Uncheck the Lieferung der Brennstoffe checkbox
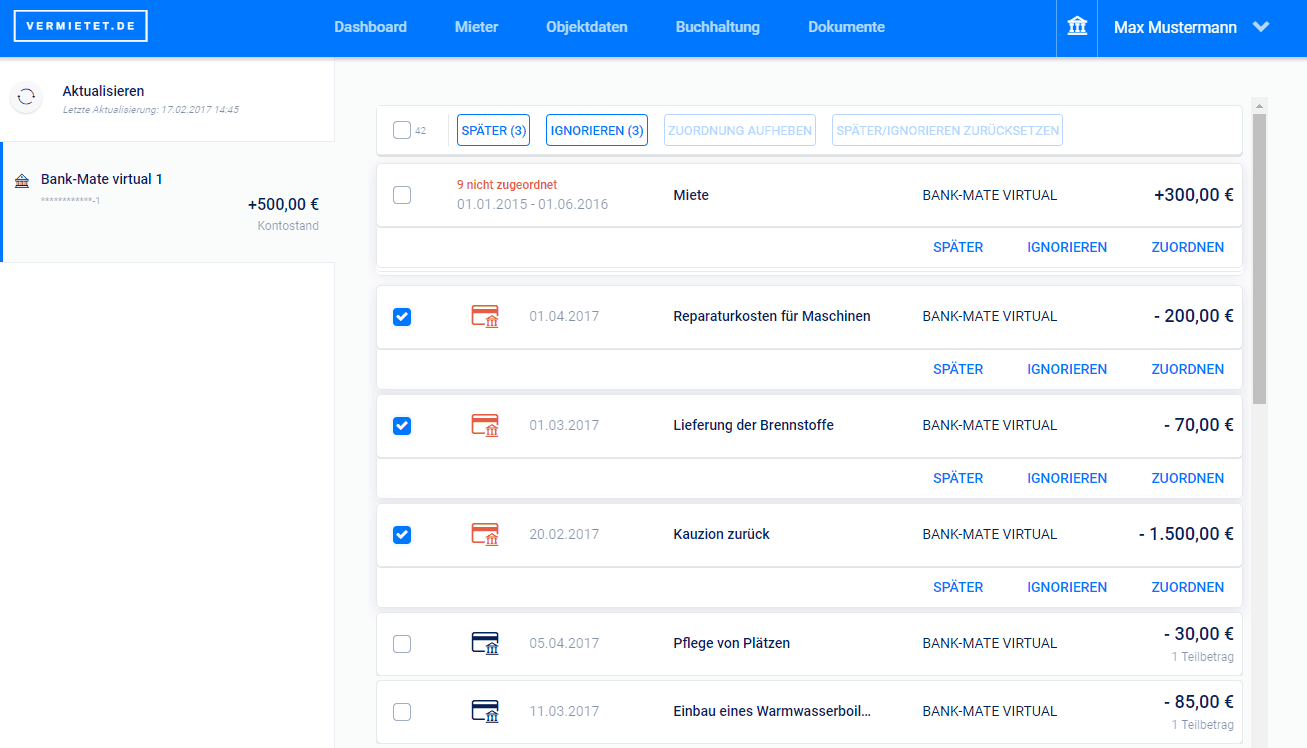1307x748 pixels. click(x=402, y=426)
